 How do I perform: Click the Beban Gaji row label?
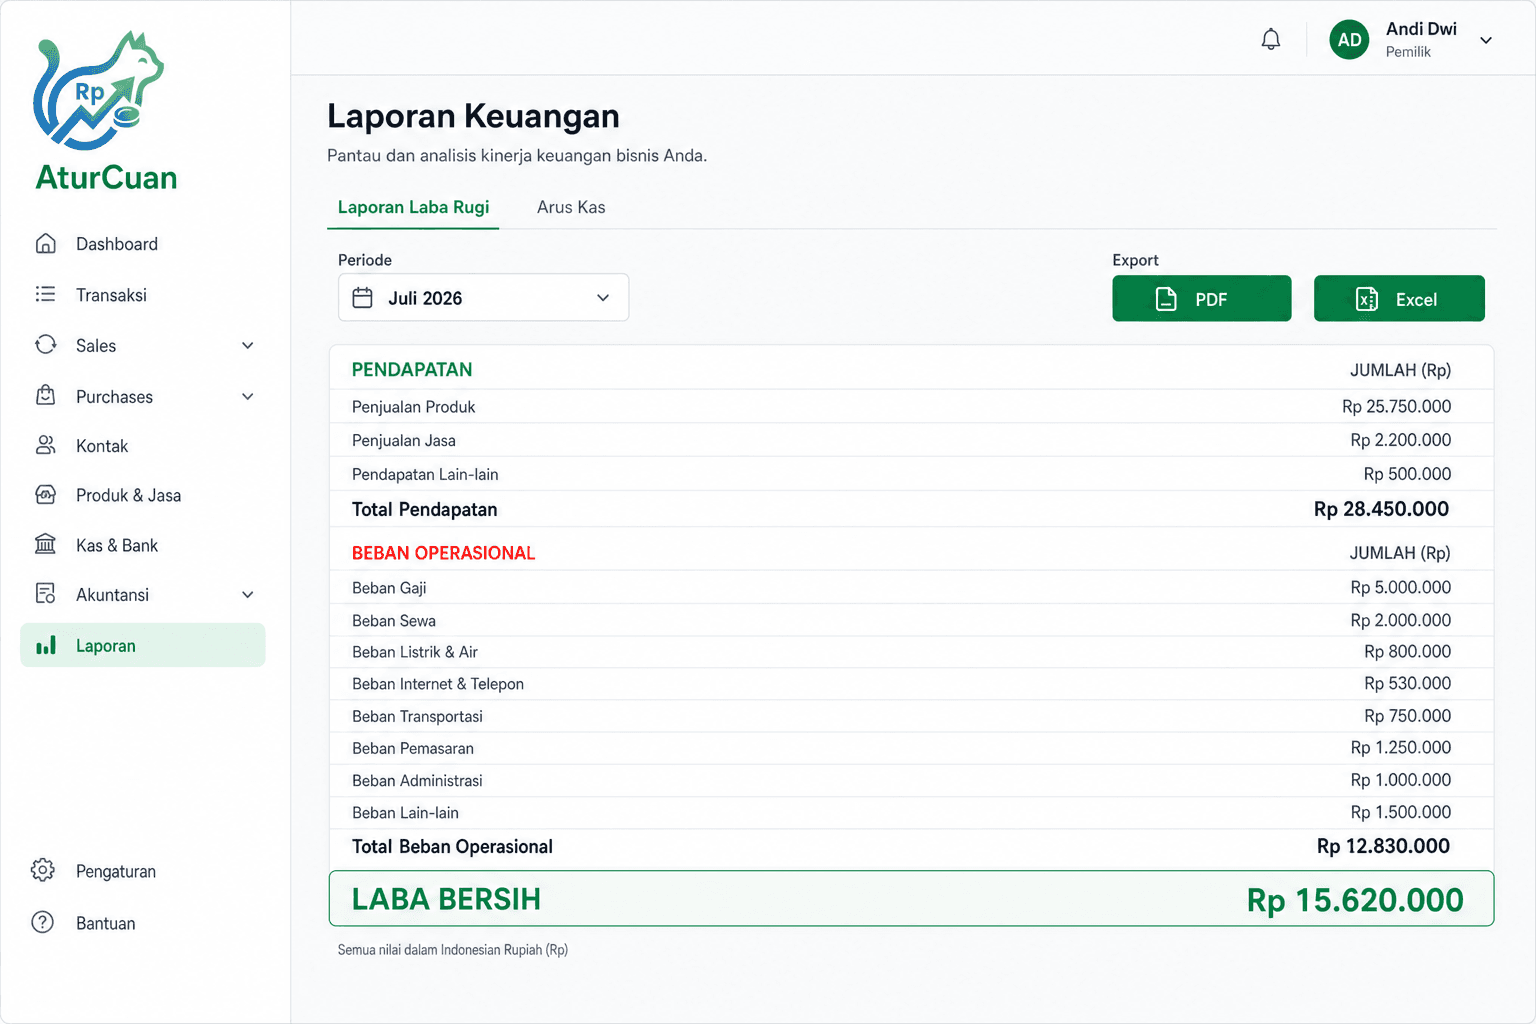click(389, 588)
